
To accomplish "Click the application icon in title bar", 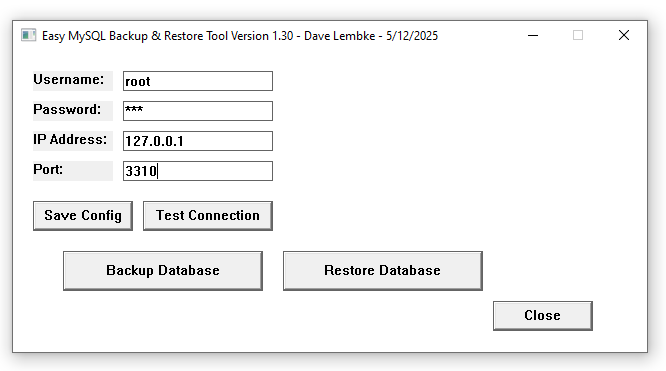I will tap(28, 35).
